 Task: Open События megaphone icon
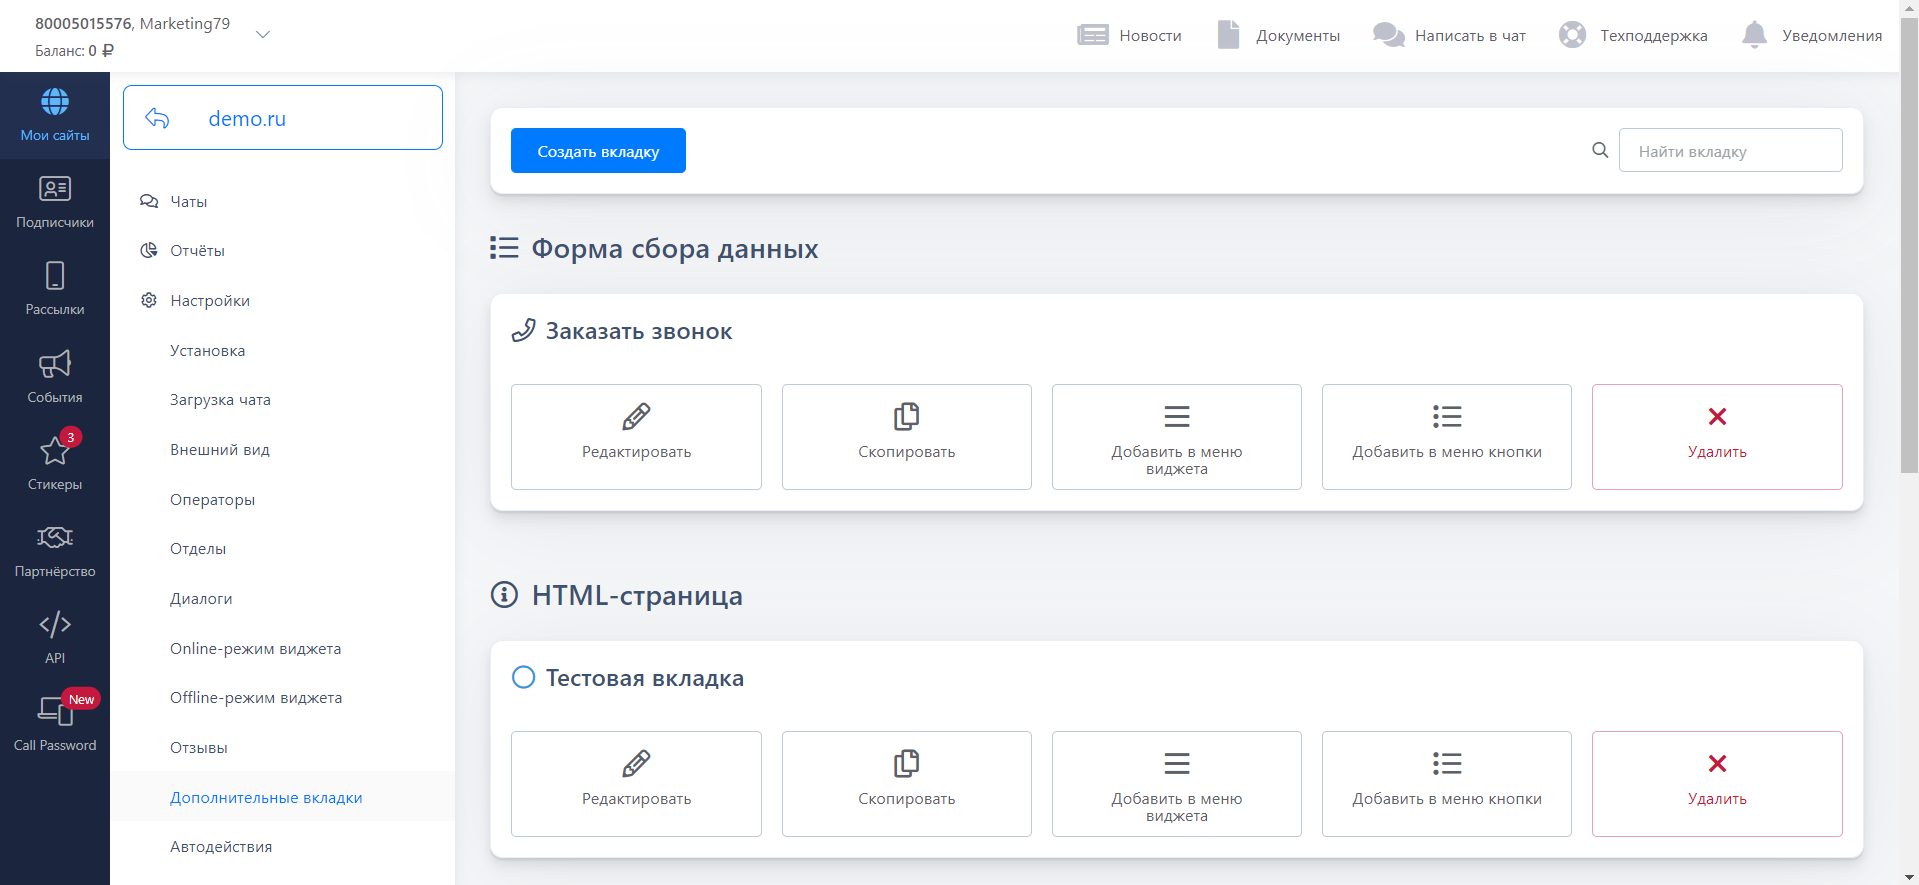click(x=55, y=364)
